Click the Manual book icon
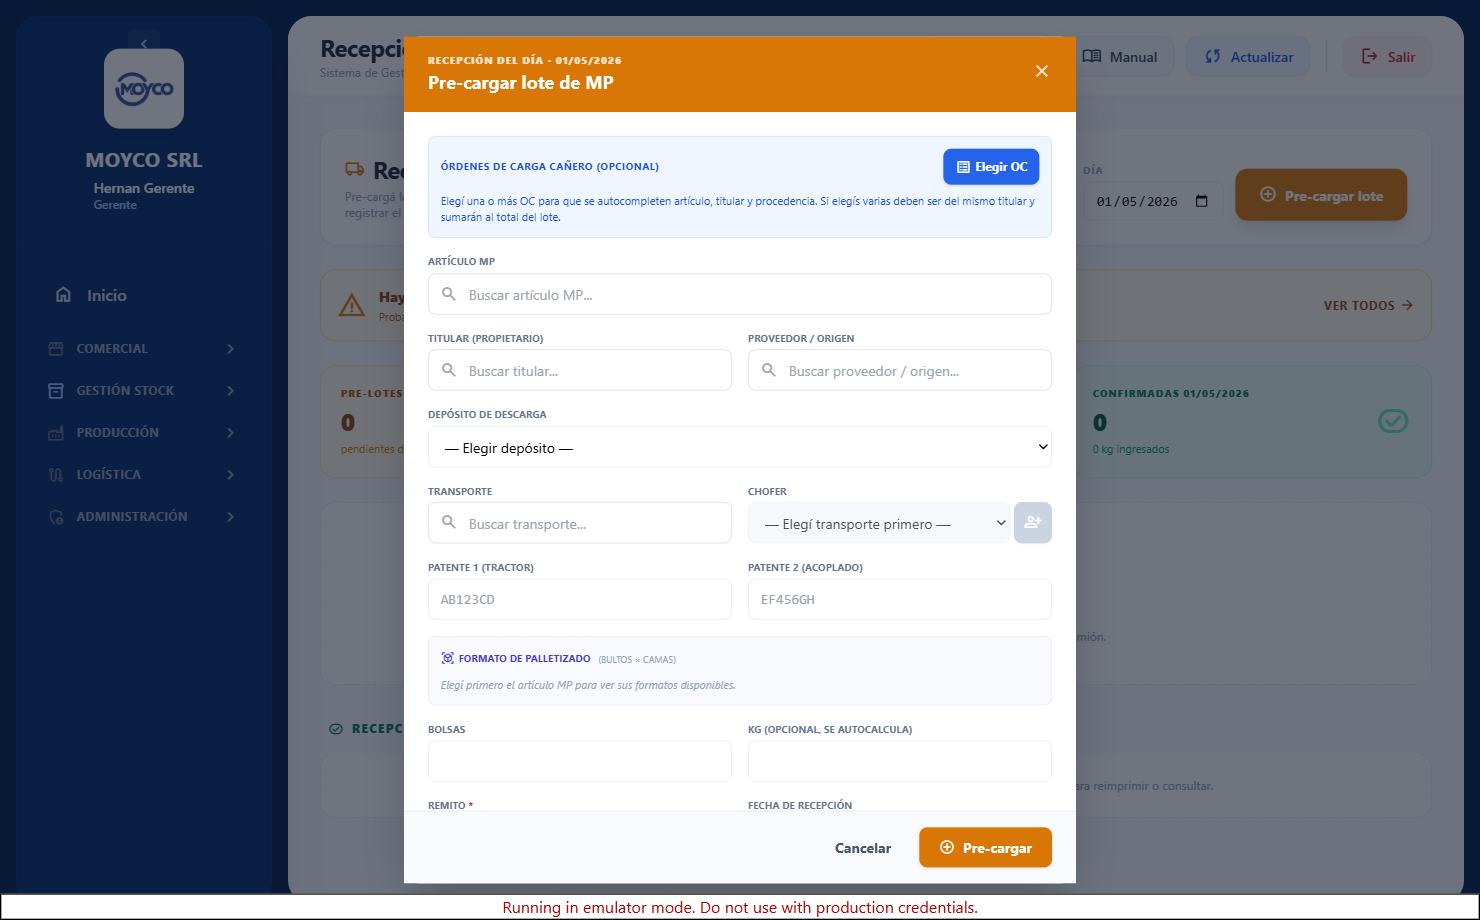Viewport: 1480px width, 920px height. tap(1092, 57)
